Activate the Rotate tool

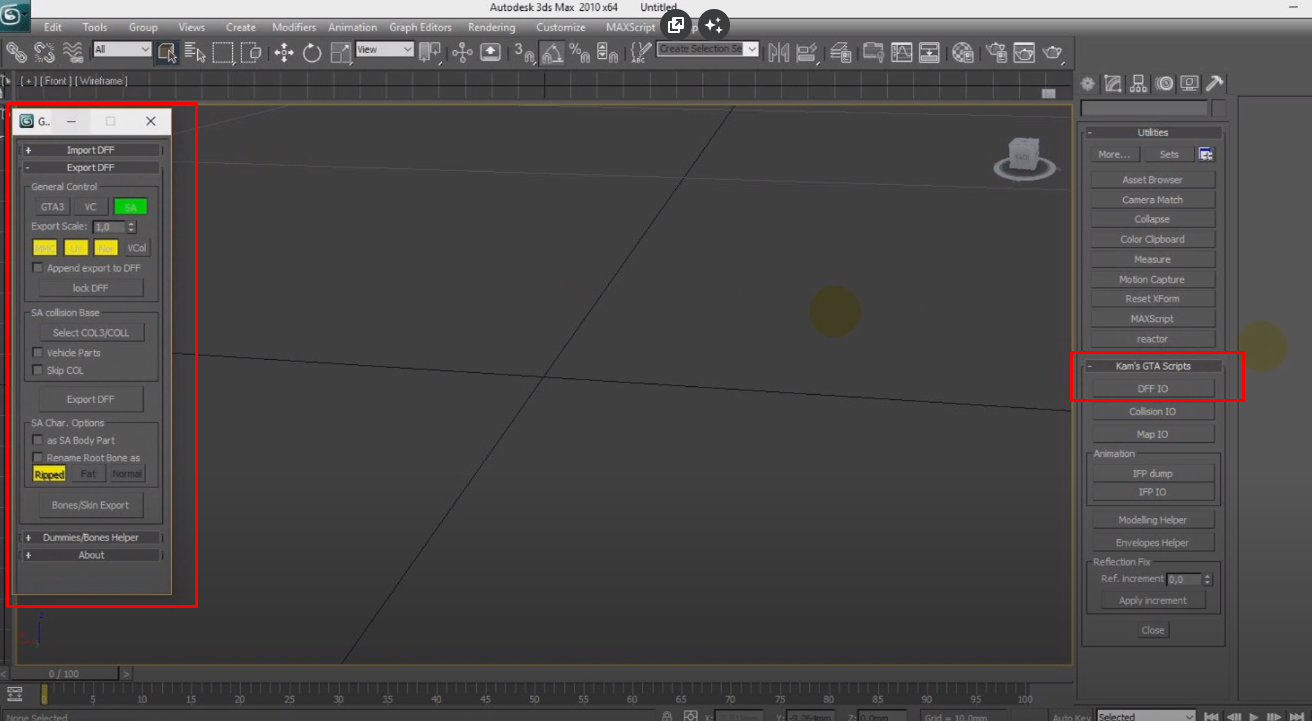[x=312, y=53]
